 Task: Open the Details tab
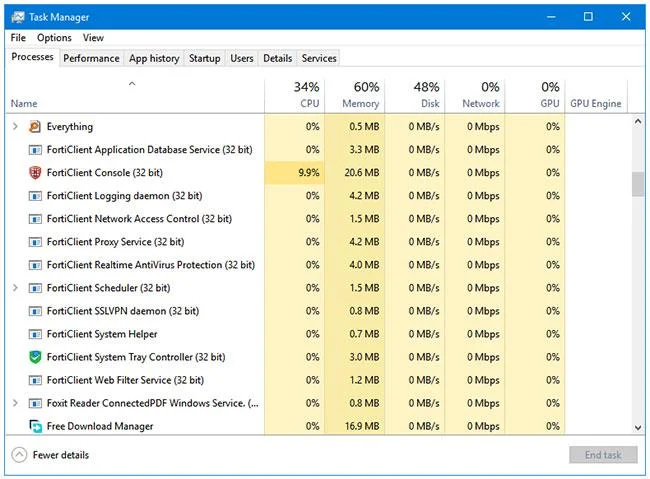(x=278, y=58)
